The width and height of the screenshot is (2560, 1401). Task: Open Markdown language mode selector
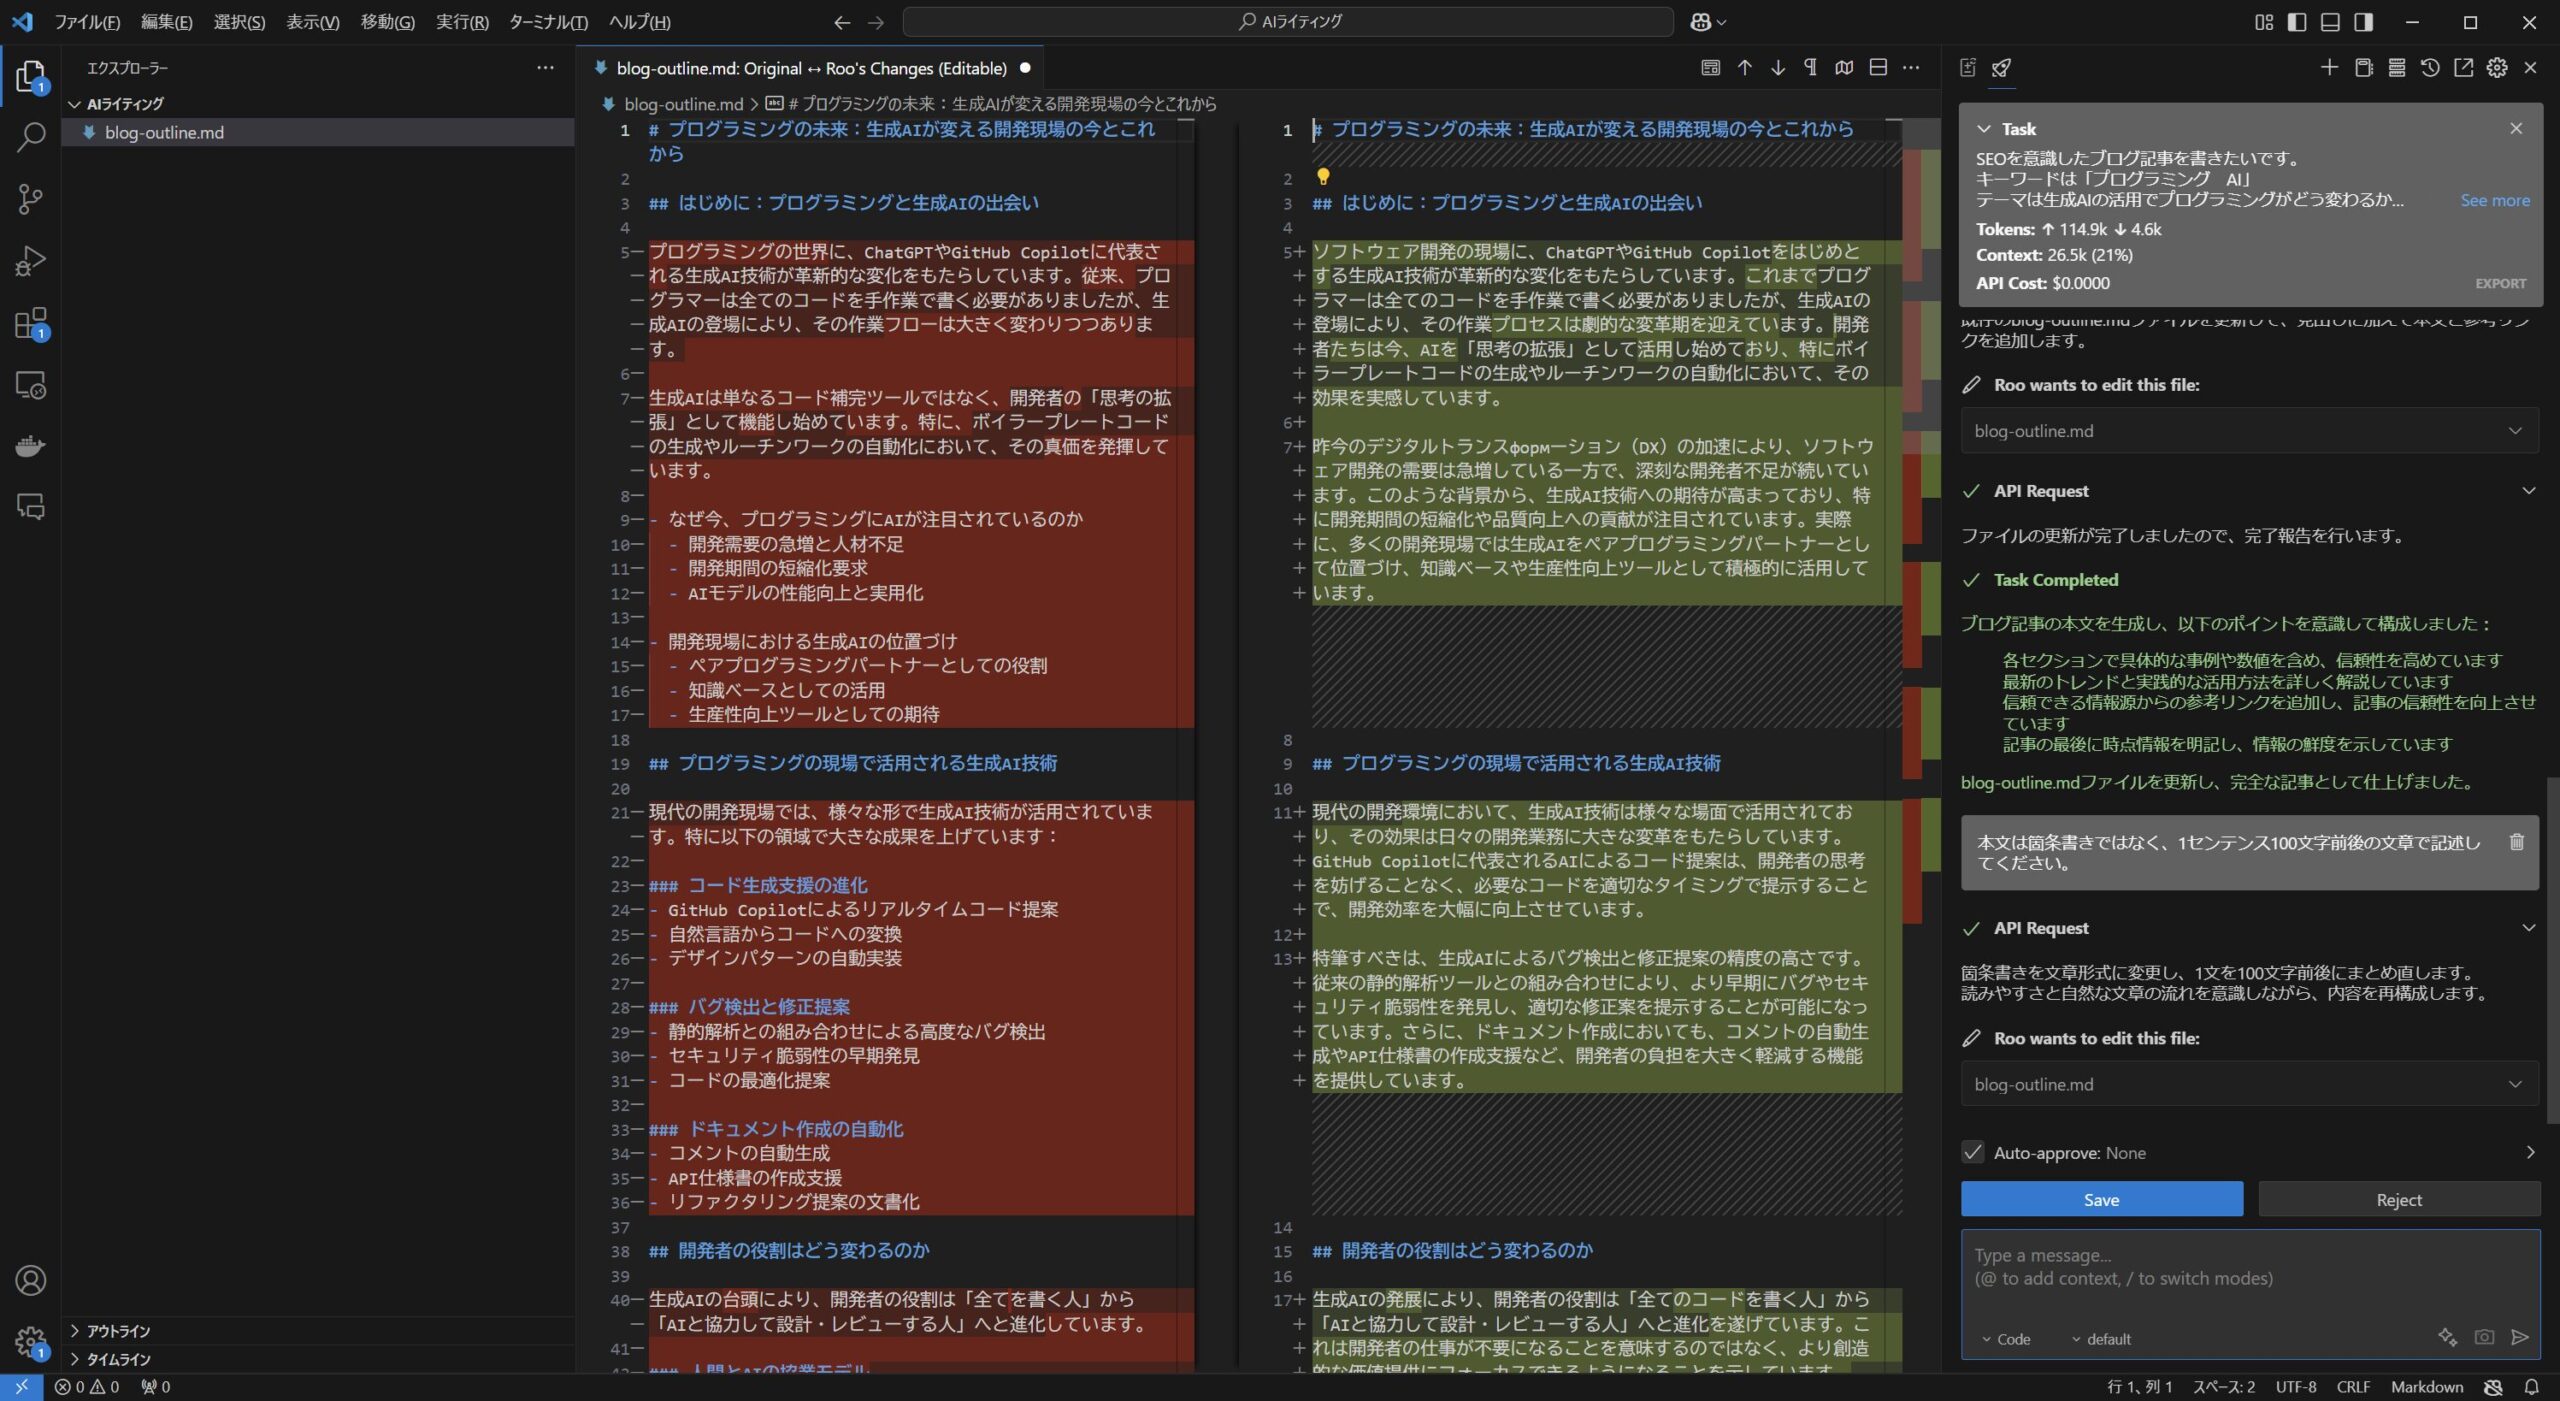[2426, 1387]
